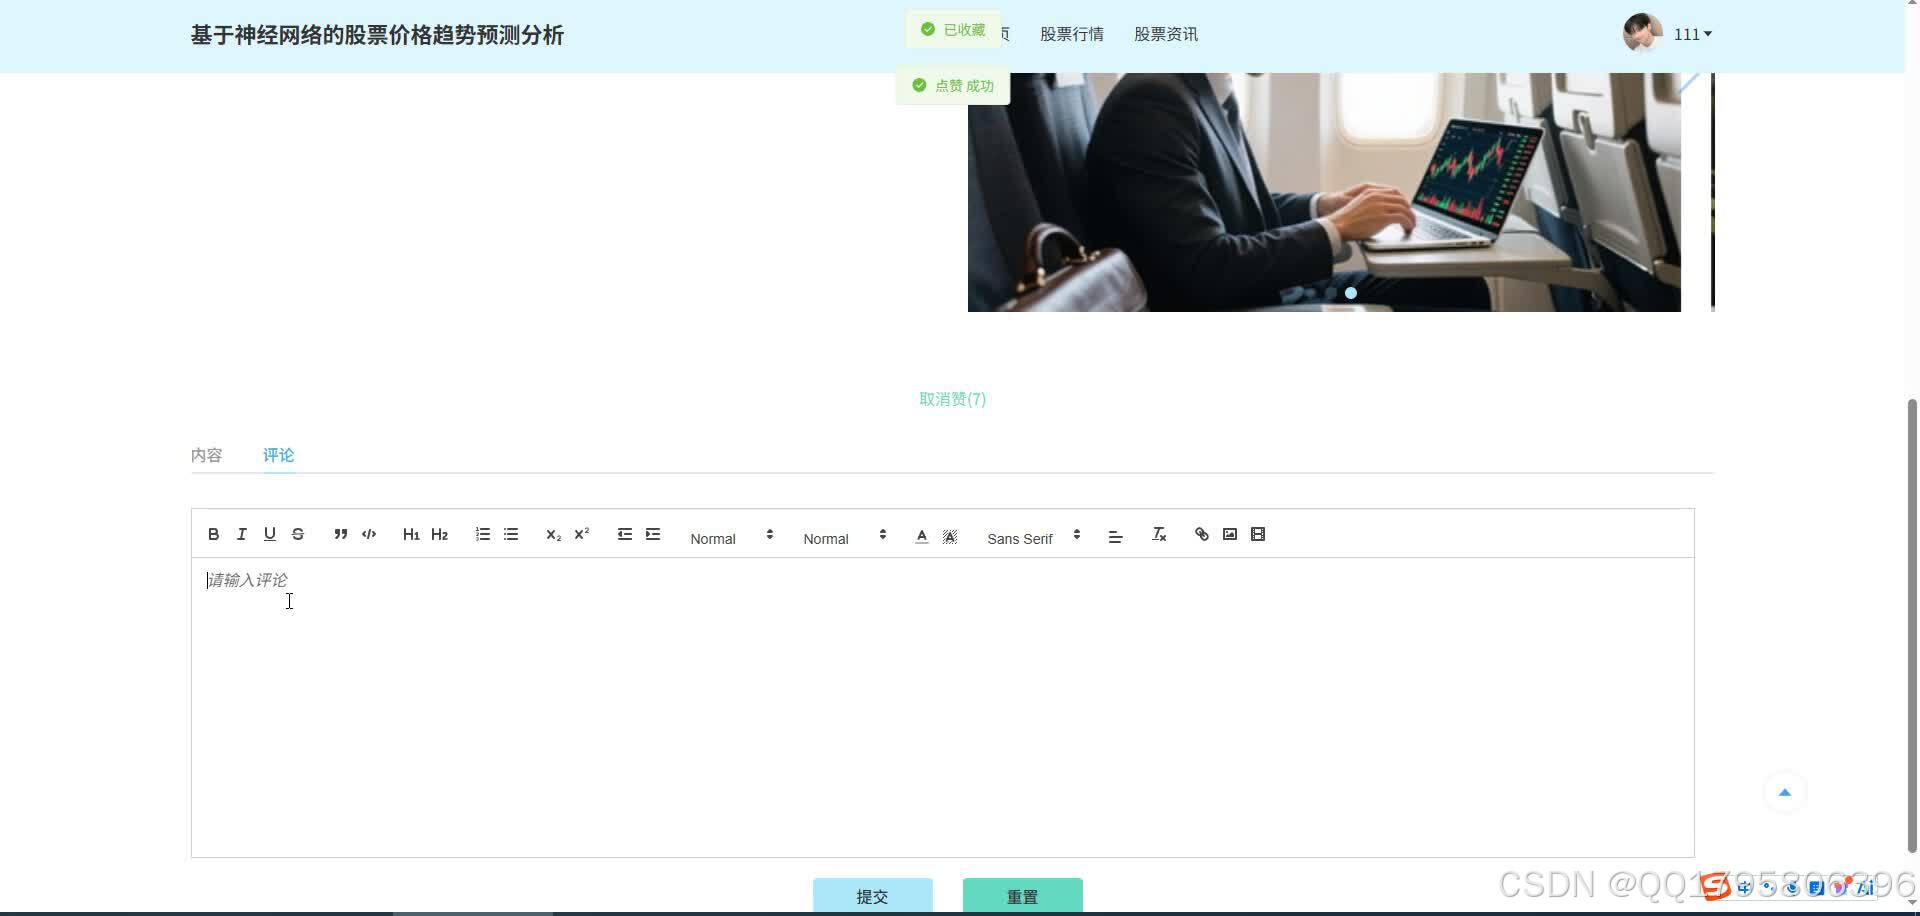1920x916 pixels.
Task: Apply subscript formatting
Action: [553, 534]
